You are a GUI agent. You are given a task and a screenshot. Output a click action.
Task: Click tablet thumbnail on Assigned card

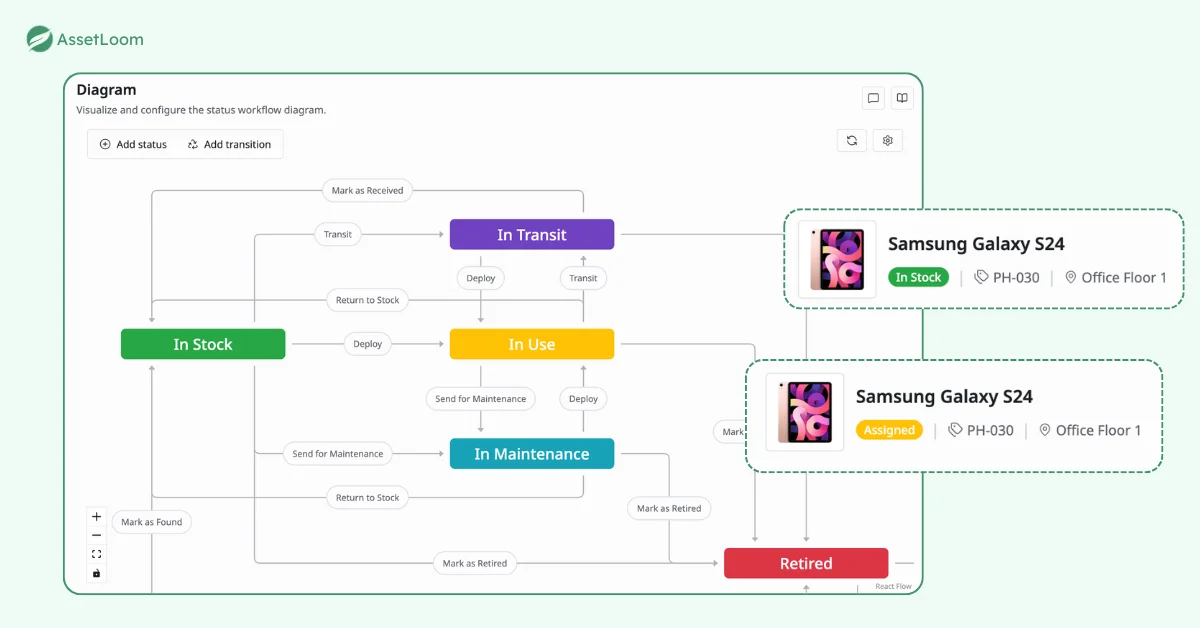[x=805, y=412]
